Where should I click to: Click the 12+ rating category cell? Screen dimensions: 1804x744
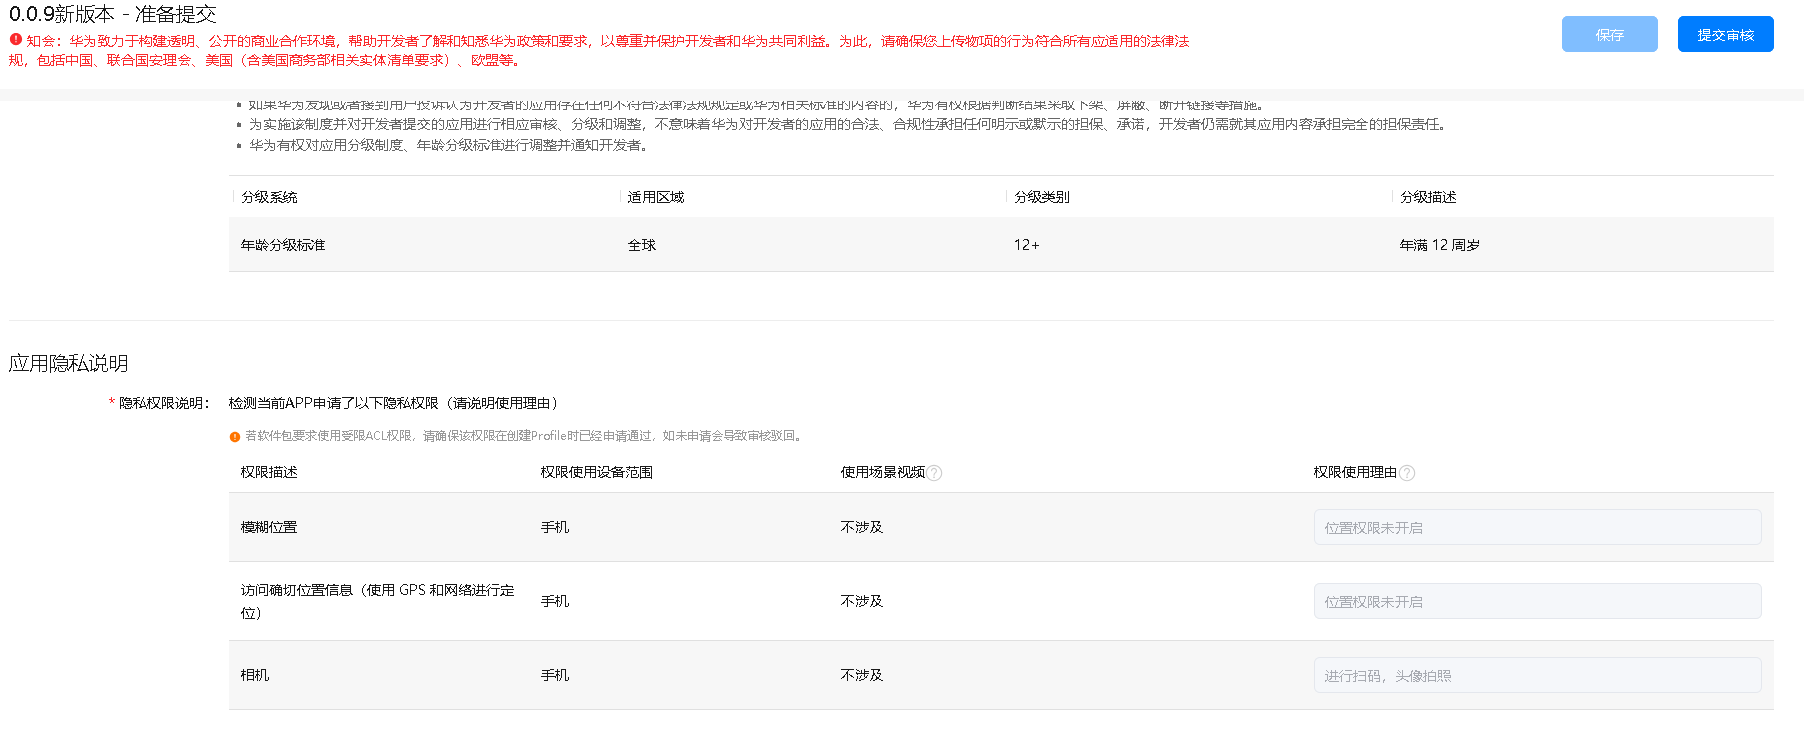(1026, 245)
